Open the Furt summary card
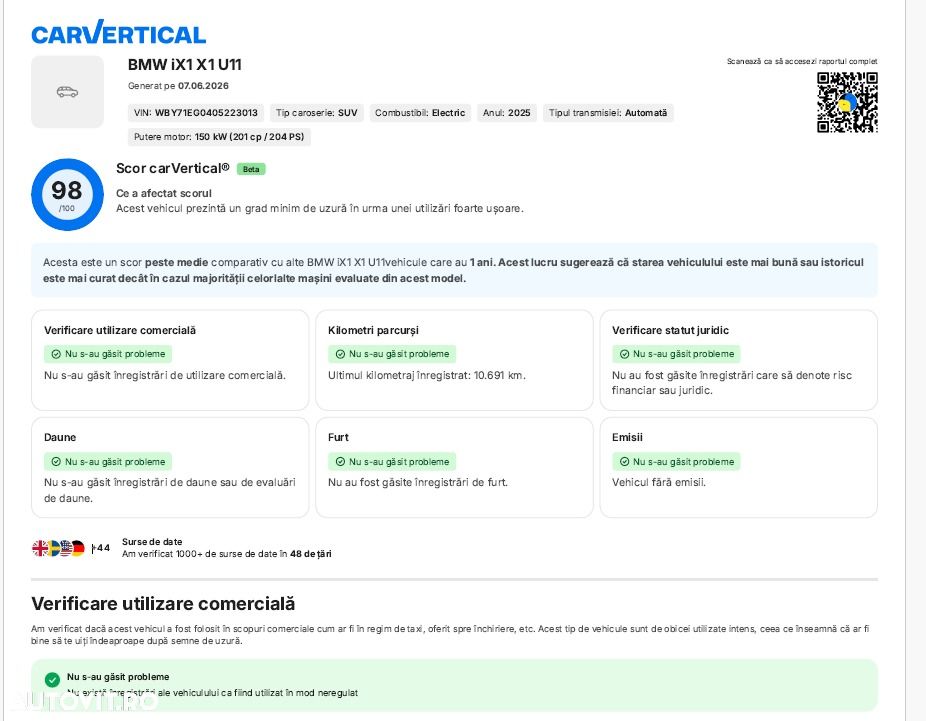The width and height of the screenshot is (926, 721). click(x=454, y=467)
